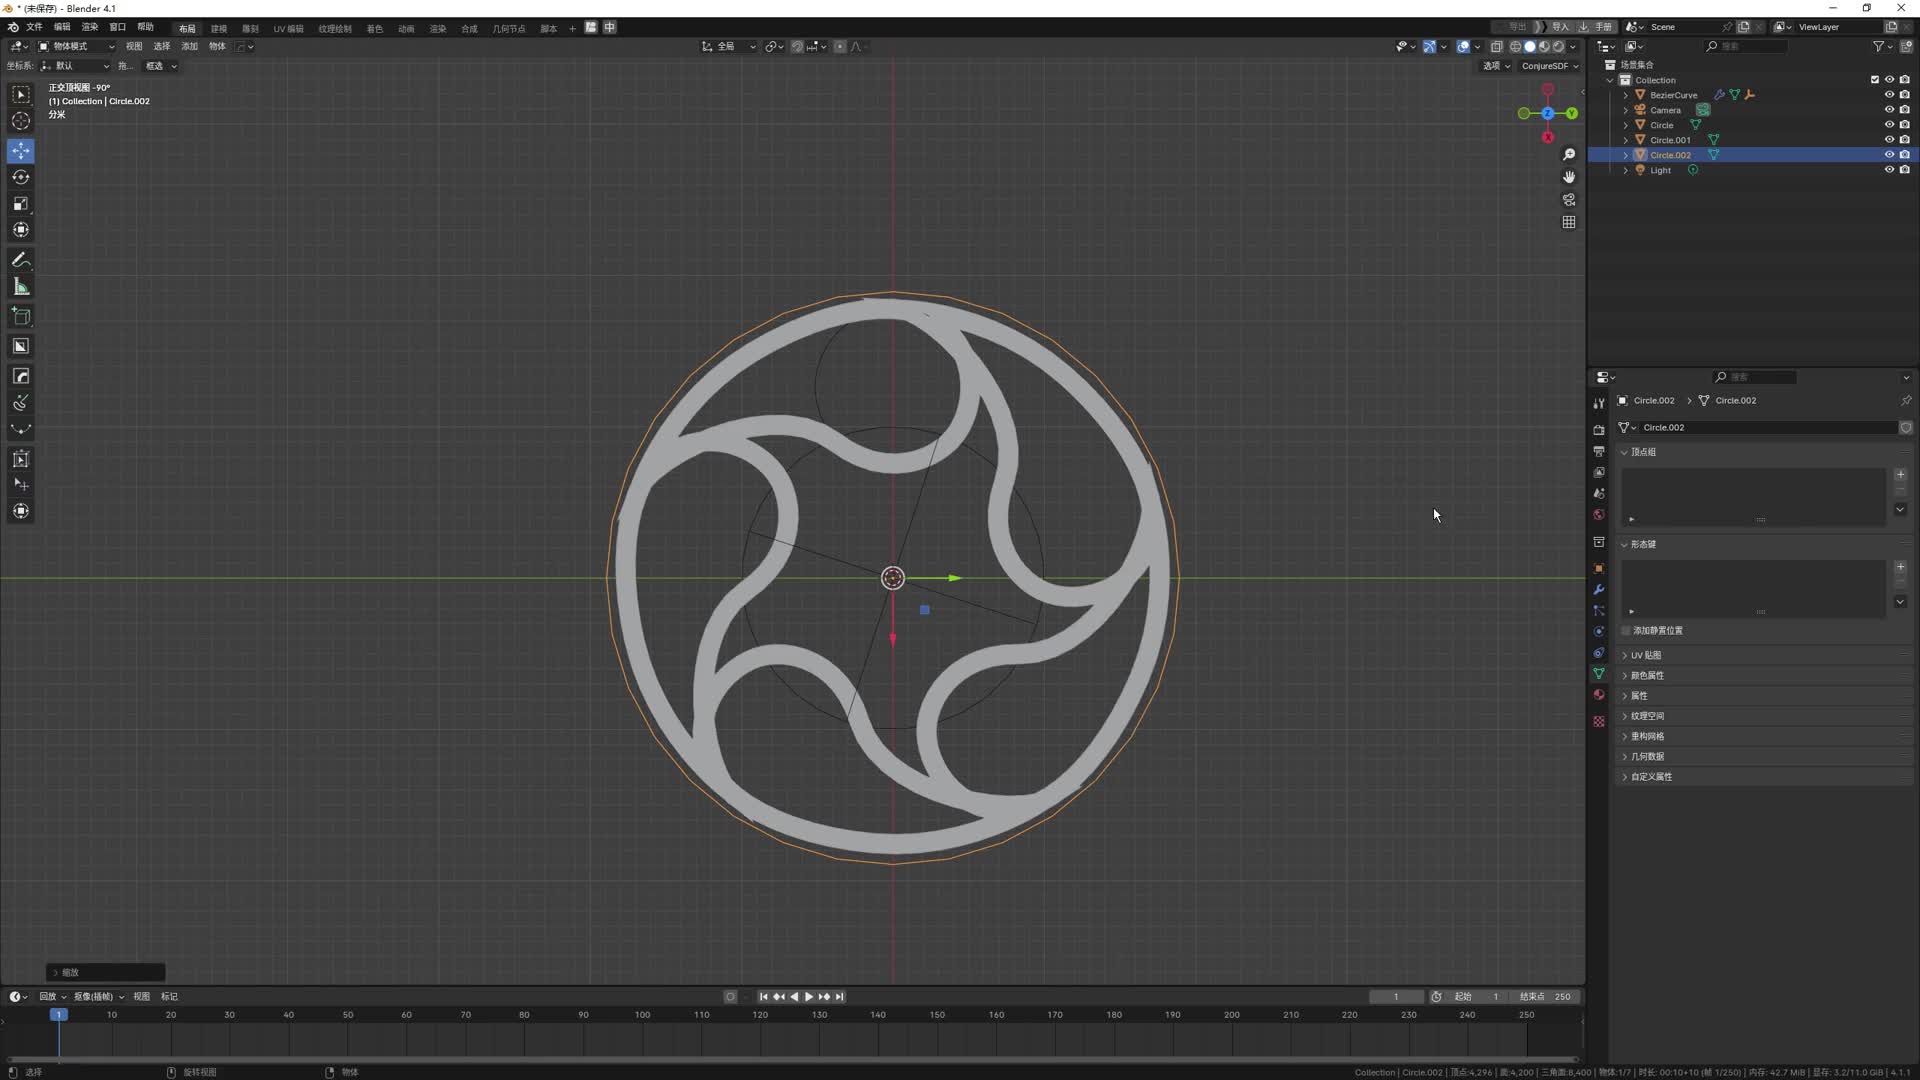Click the zoom magnifier viewport icon
The width and height of the screenshot is (1920, 1080).
pos(1569,154)
